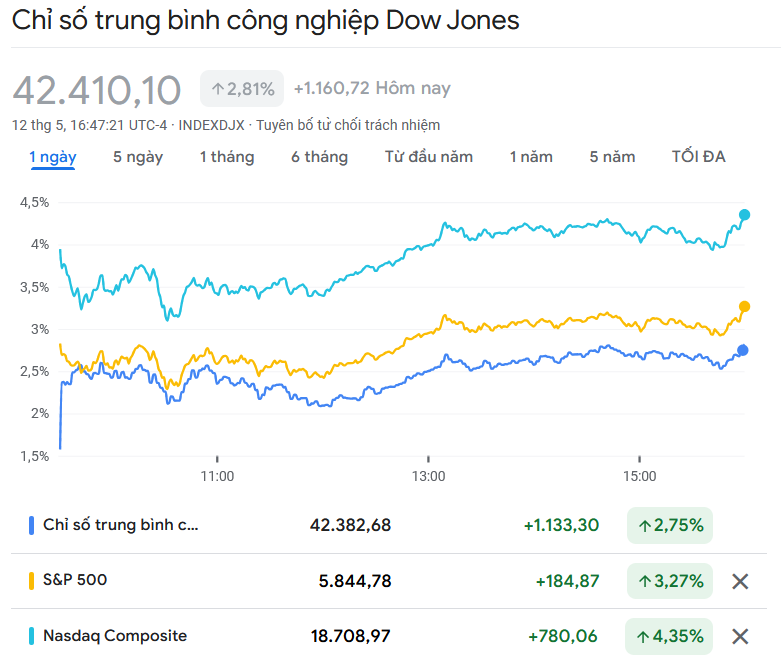Image resolution: width=781 pixels, height=658 pixels.
Task: Click the teal Nasdaq Composite color marker
Action: (32, 636)
